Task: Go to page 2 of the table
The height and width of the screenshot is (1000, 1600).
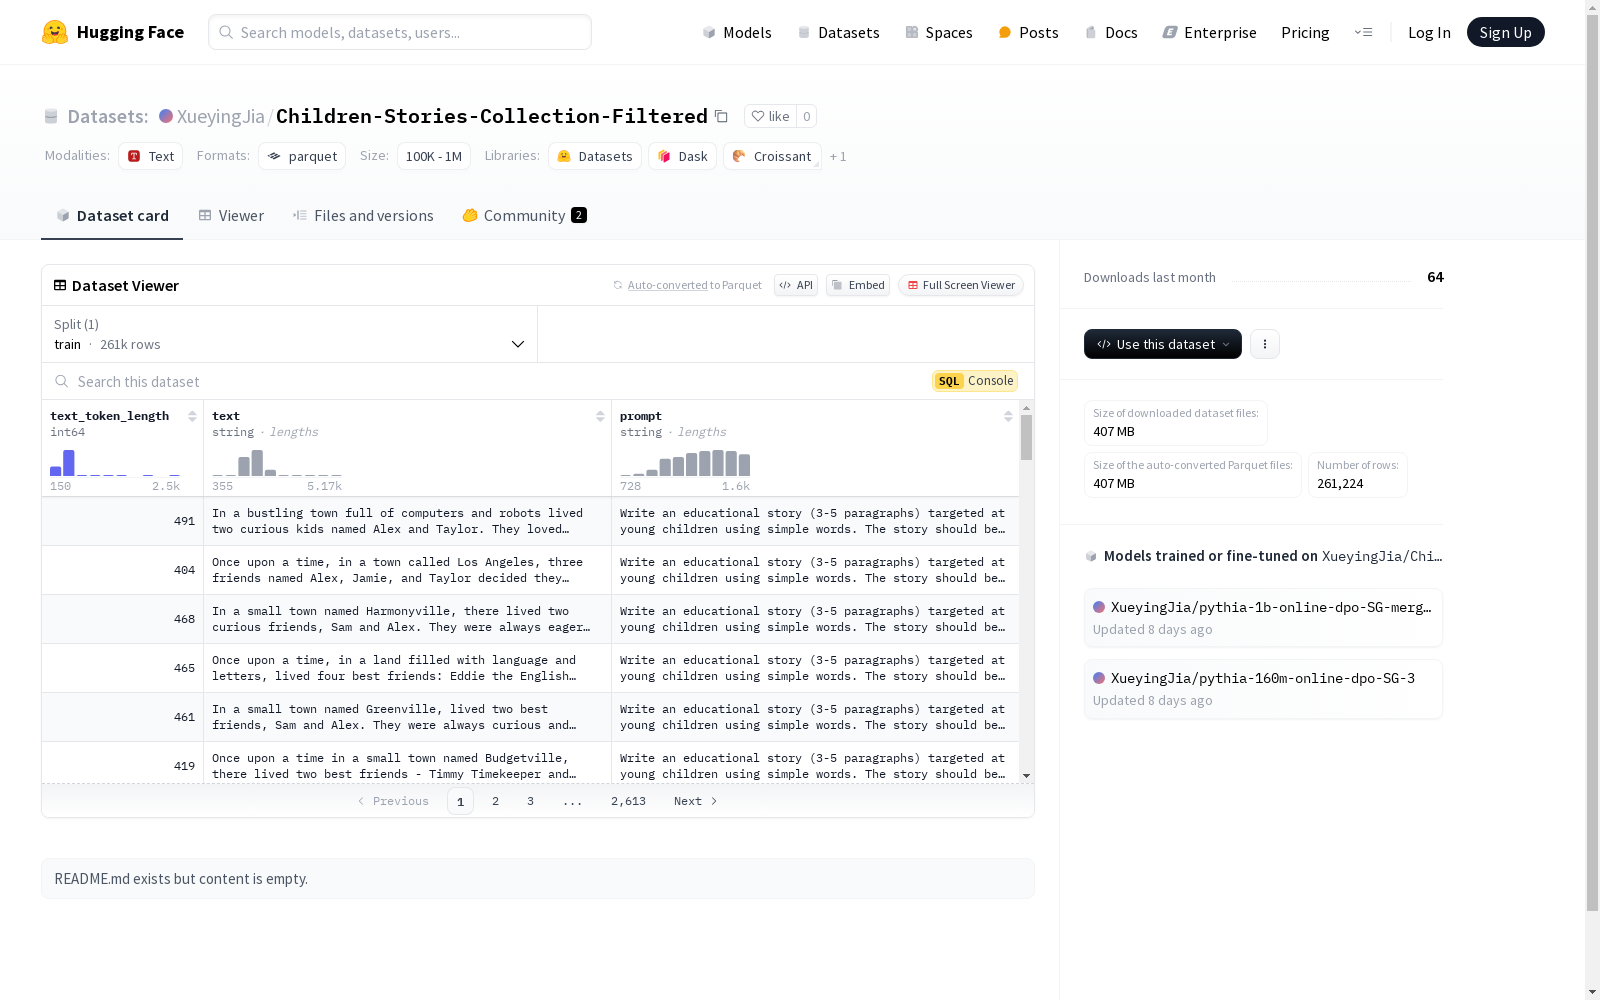Action: tap(495, 801)
